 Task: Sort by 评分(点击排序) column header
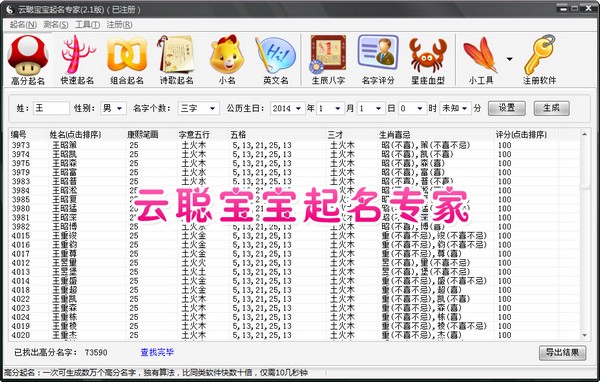[x=521, y=135]
